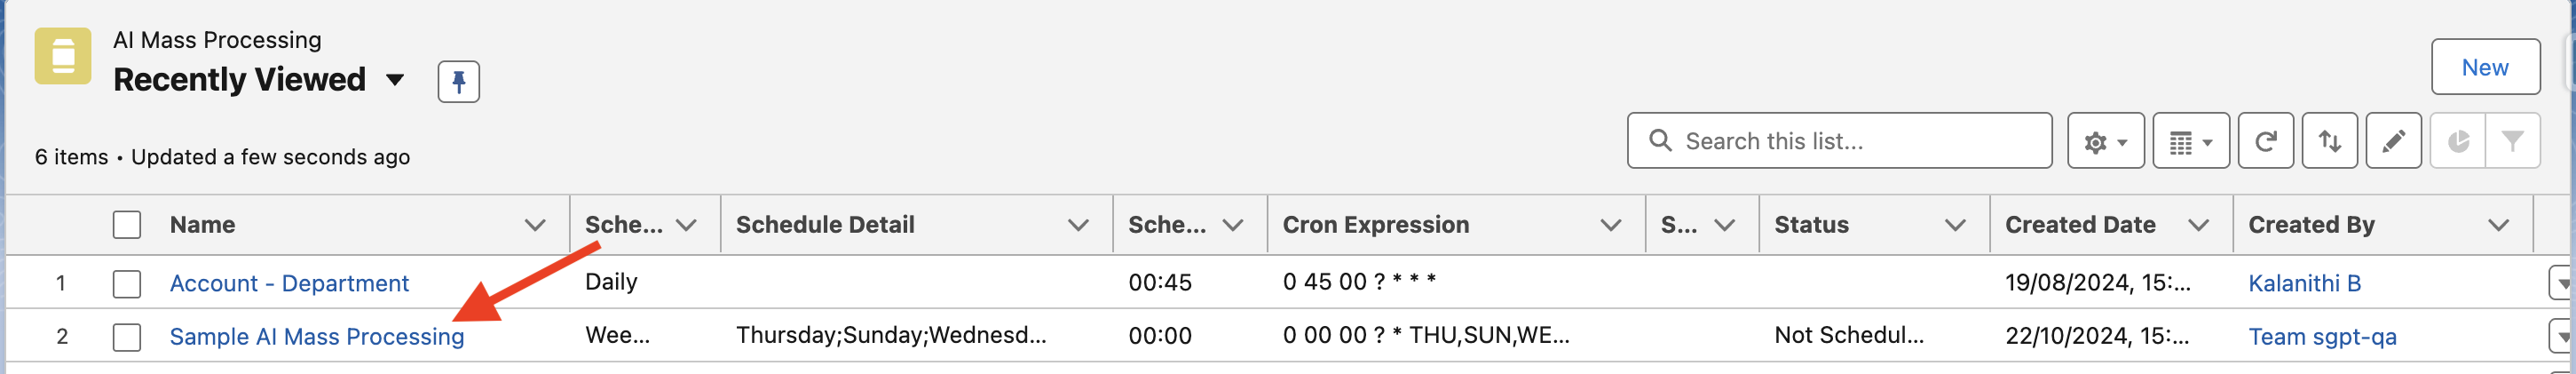Refresh the AI Mass Processing list

(x=2265, y=141)
